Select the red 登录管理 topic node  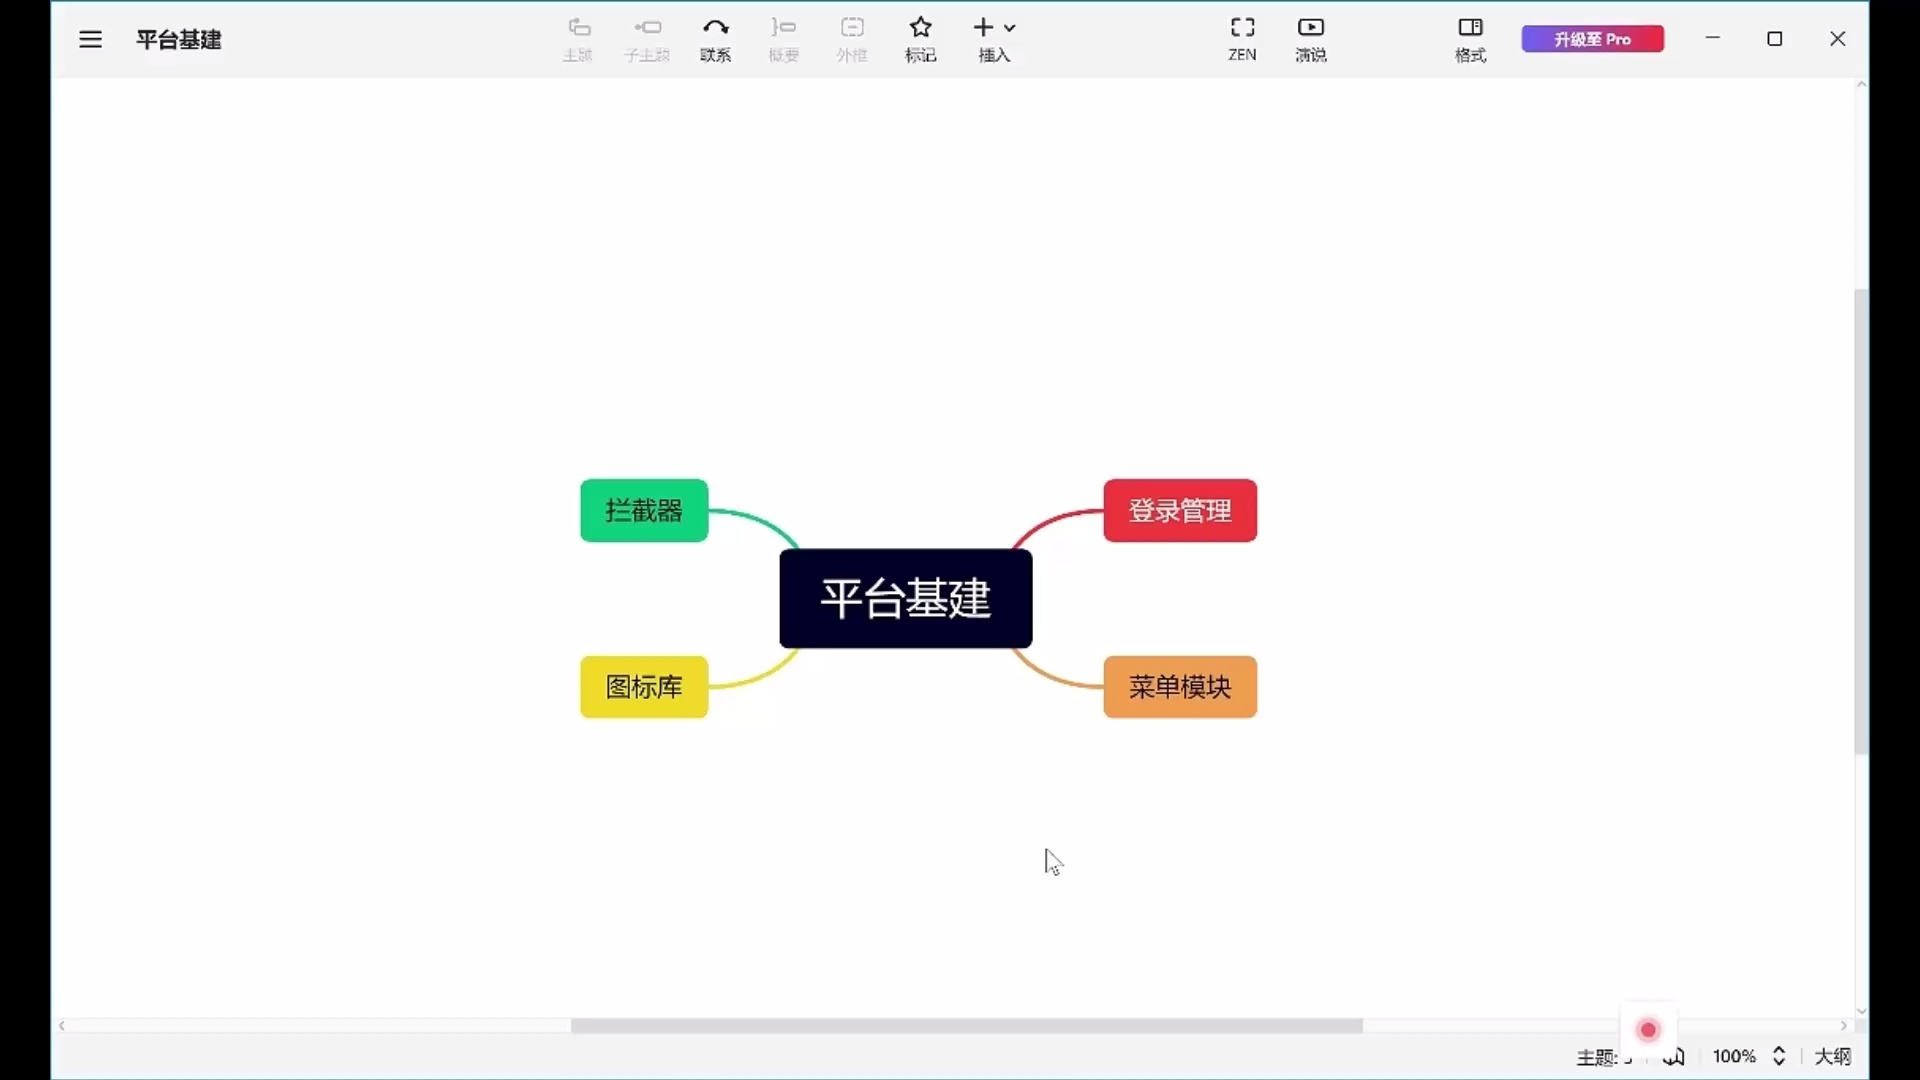pos(1180,511)
